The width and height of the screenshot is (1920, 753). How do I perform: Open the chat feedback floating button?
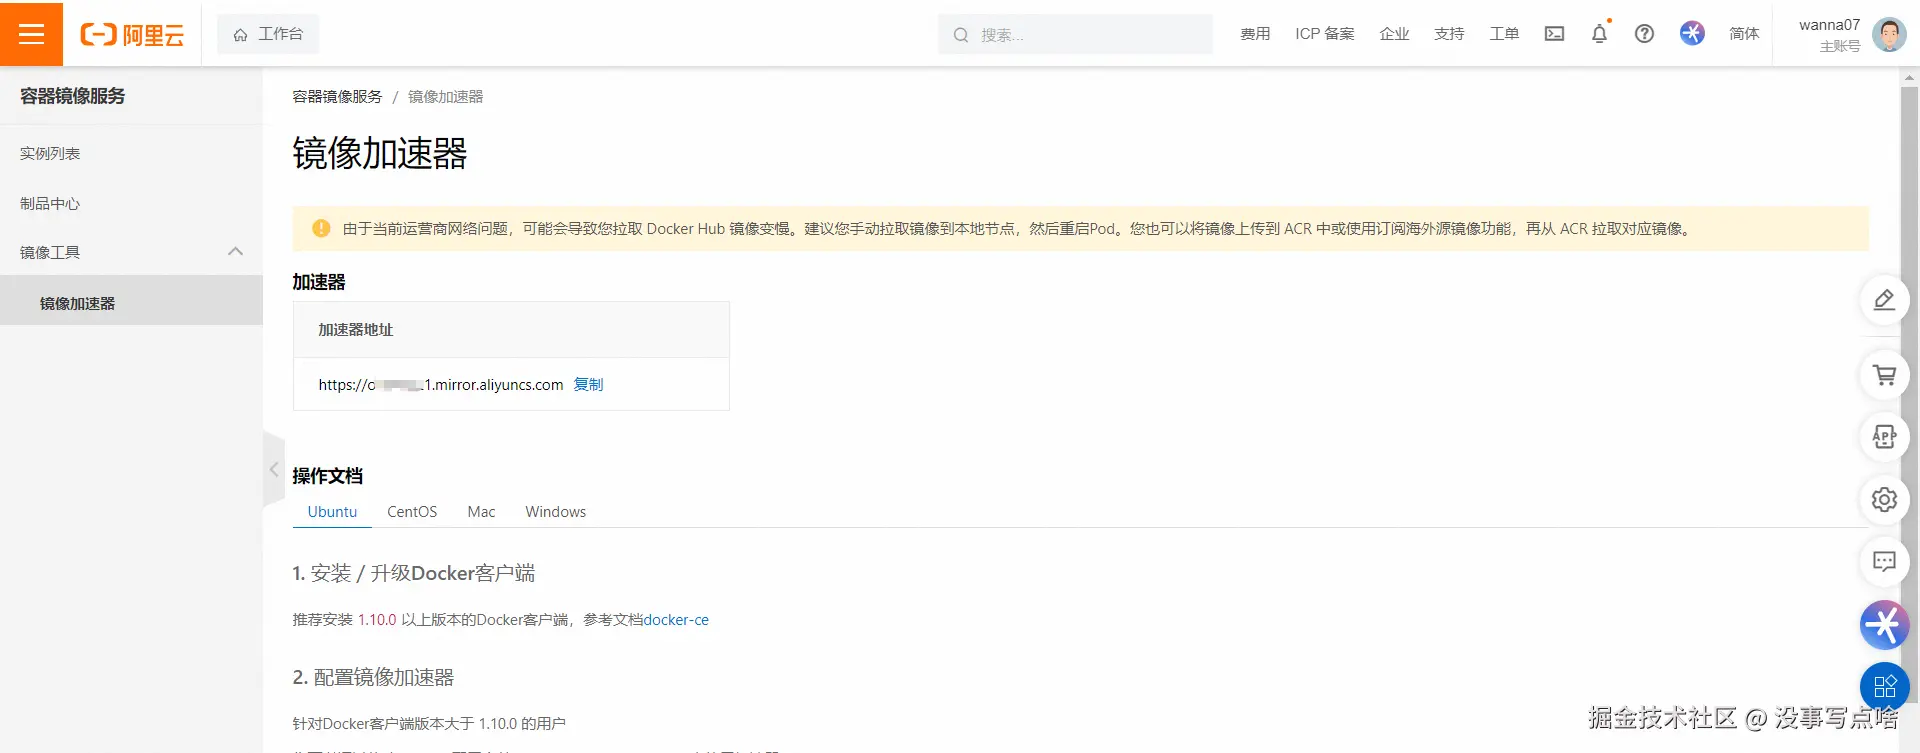pos(1884,561)
